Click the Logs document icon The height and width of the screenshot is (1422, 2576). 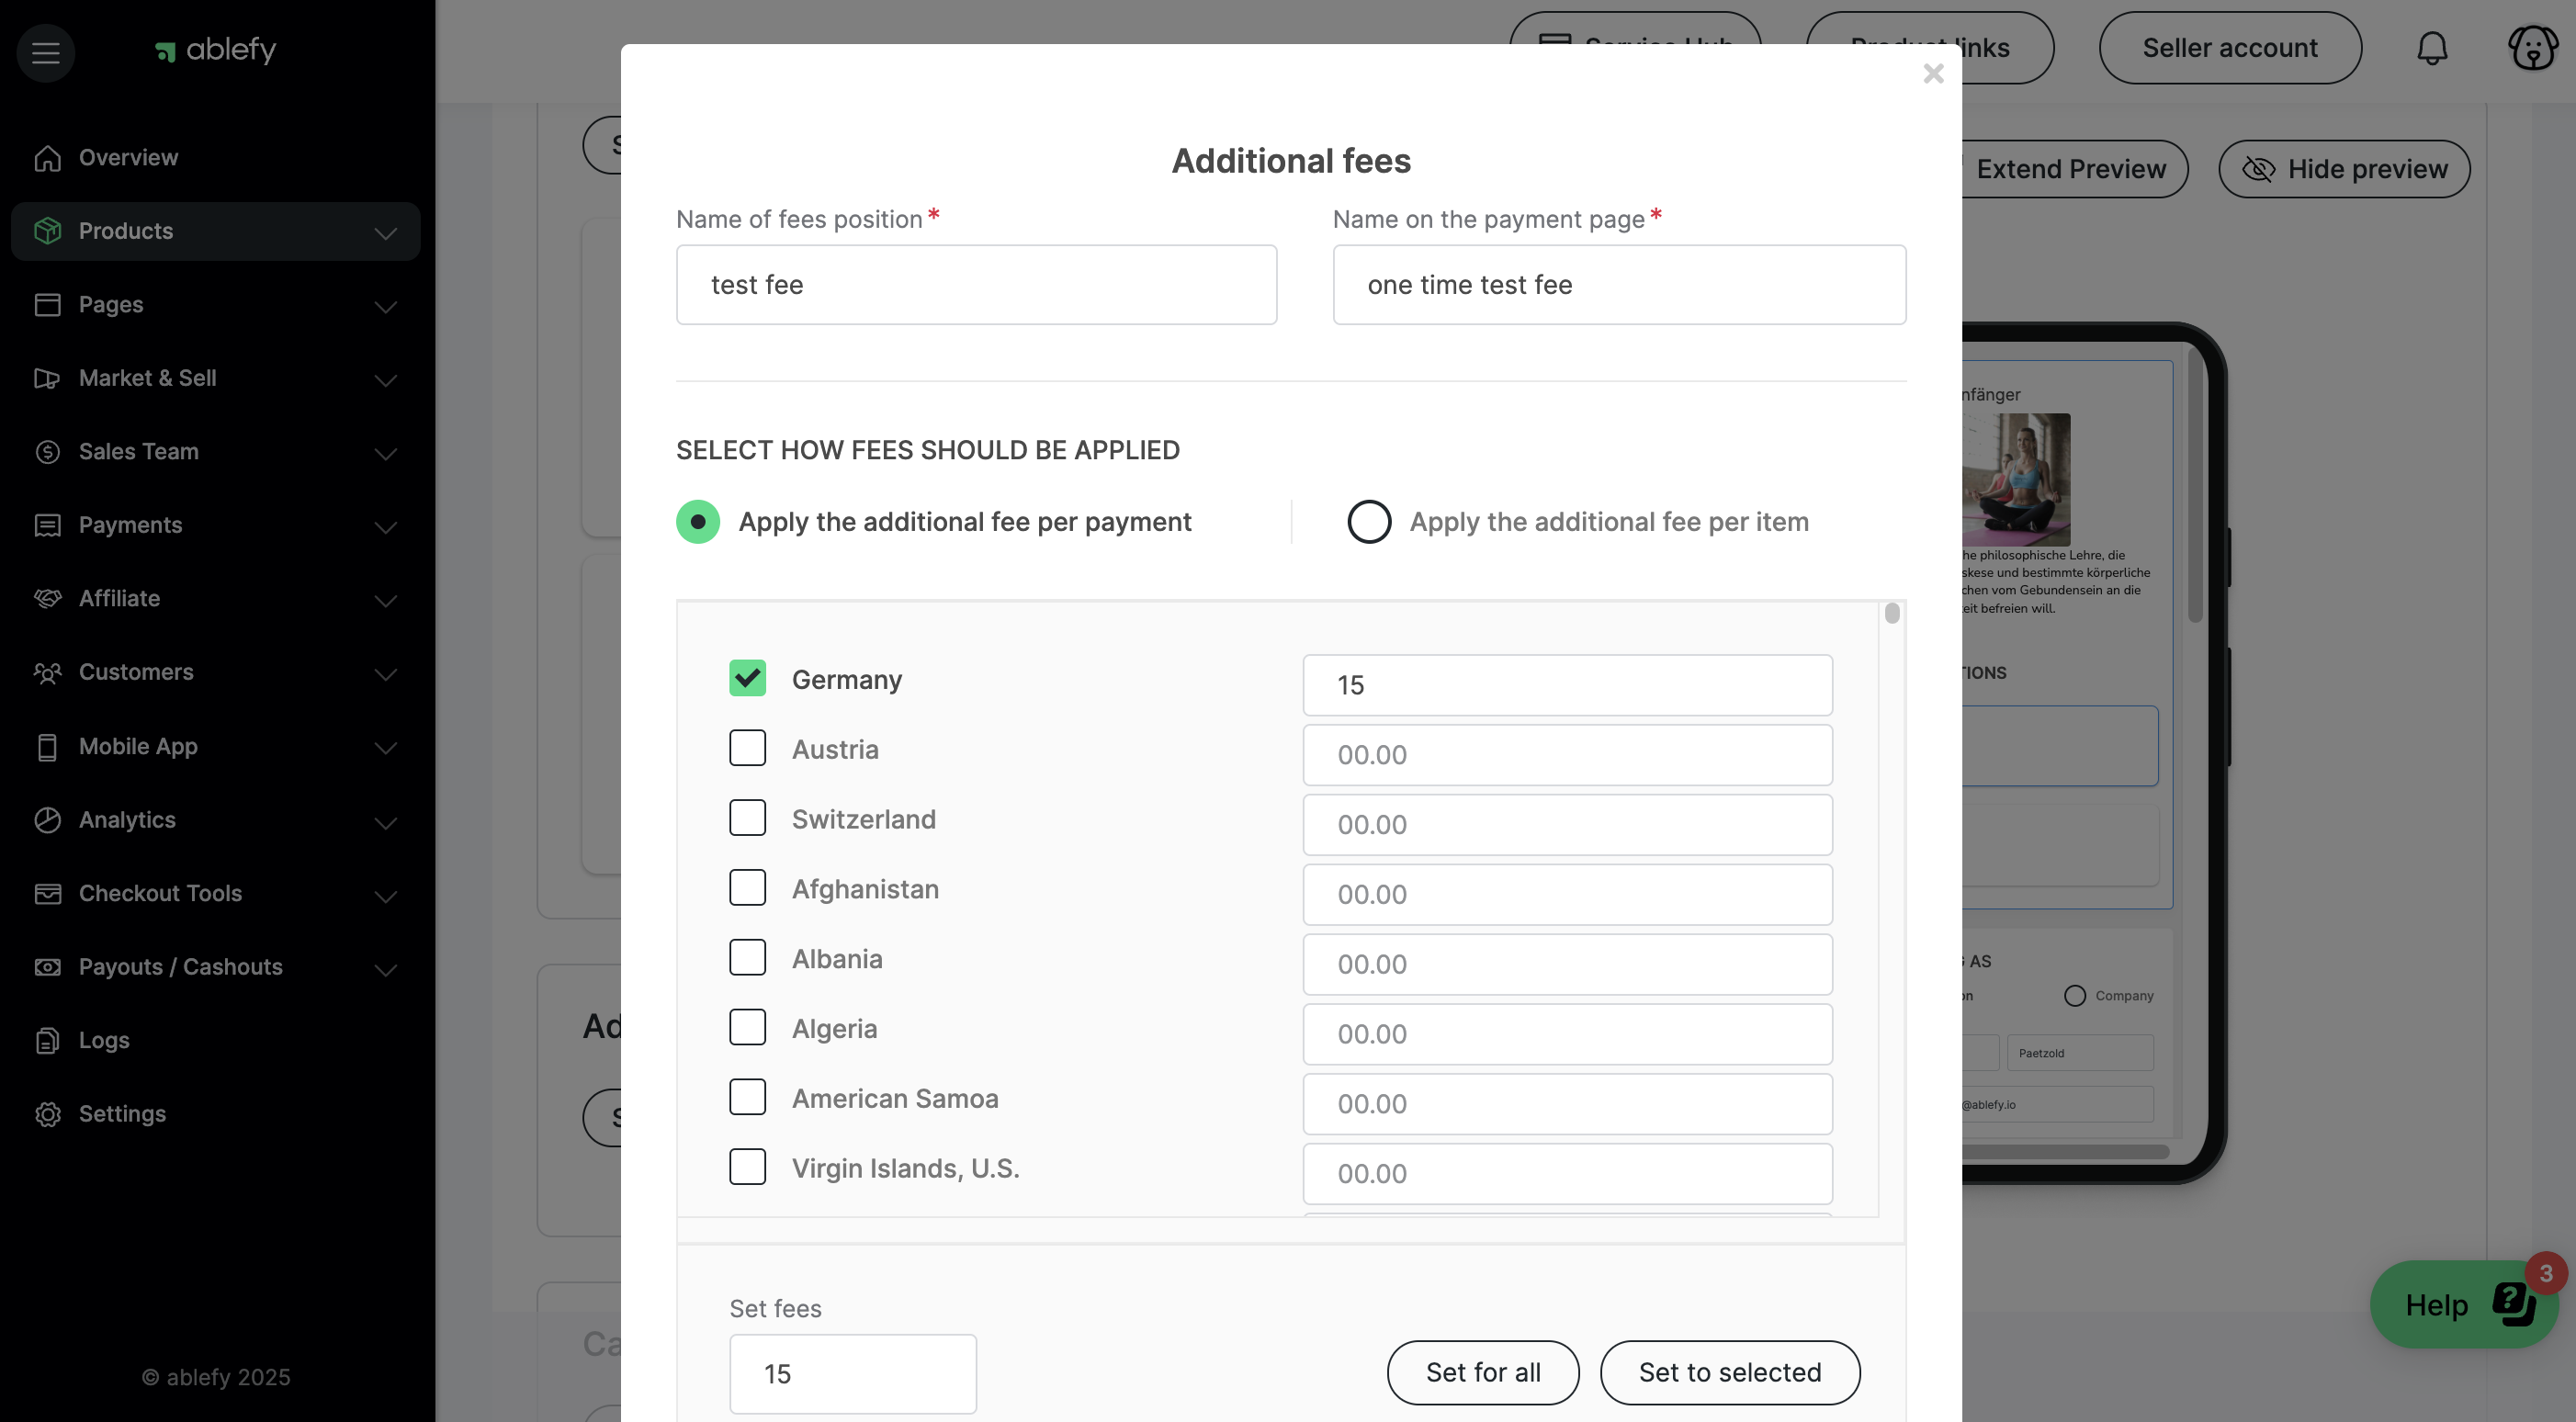[x=47, y=1041]
